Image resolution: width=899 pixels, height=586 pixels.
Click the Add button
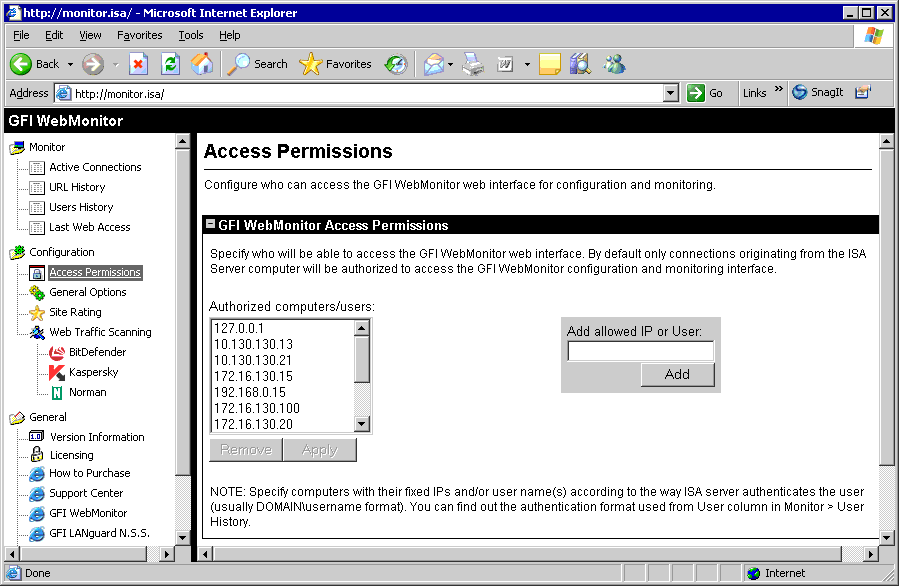[677, 374]
